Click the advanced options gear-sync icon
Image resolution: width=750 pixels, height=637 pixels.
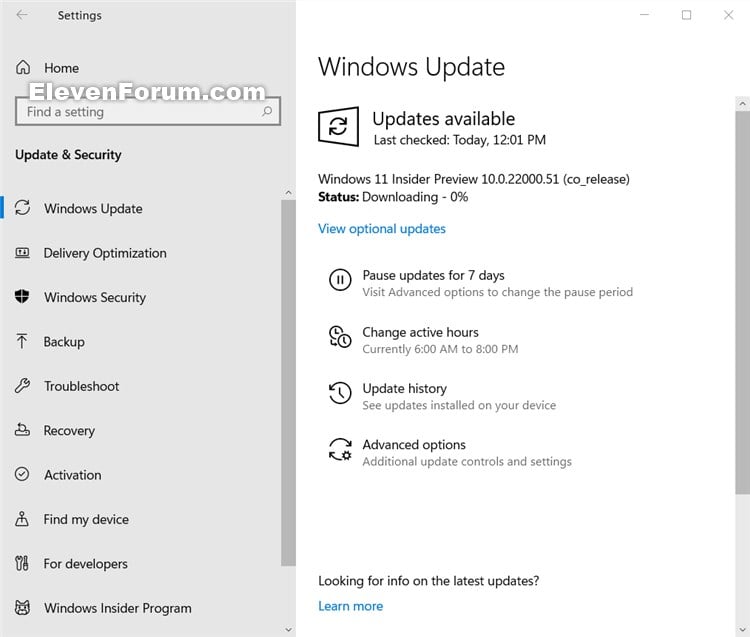340,450
